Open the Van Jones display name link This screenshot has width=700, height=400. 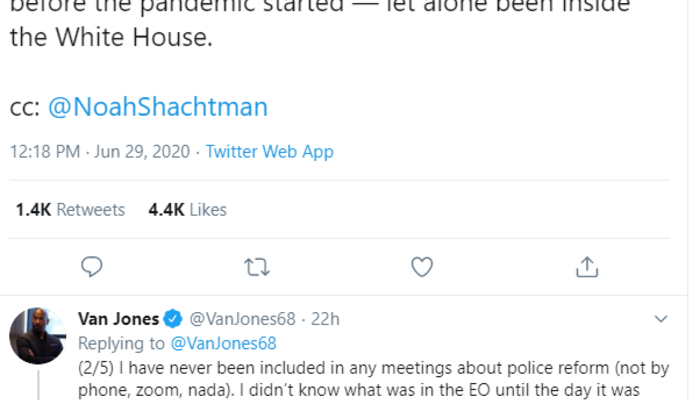[118, 320]
